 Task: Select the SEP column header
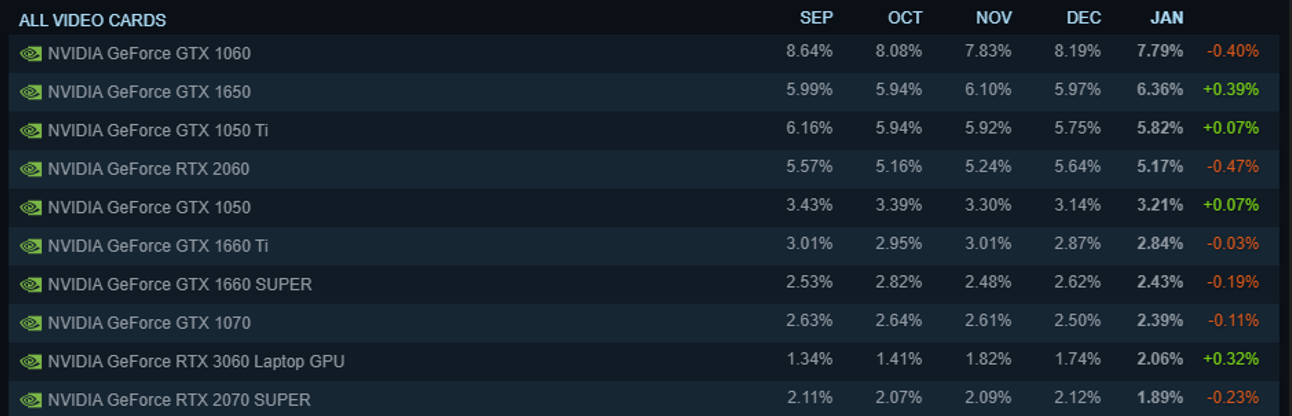pyautogui.click(x=816, y=18)
